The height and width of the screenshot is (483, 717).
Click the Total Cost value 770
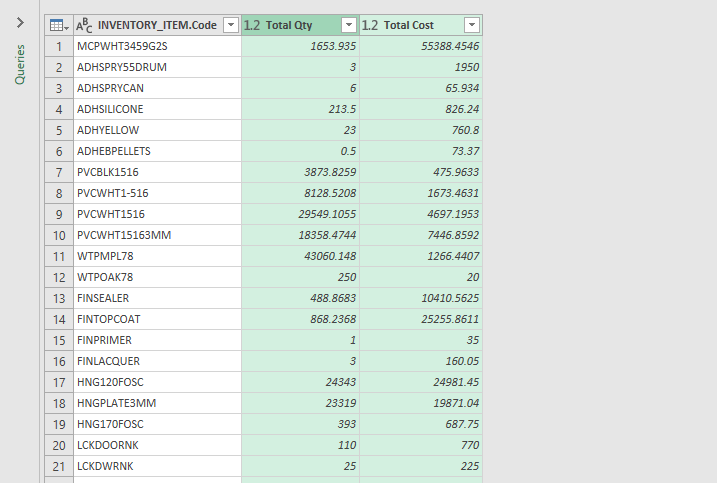pyautogui.click(x=420, y=445)
